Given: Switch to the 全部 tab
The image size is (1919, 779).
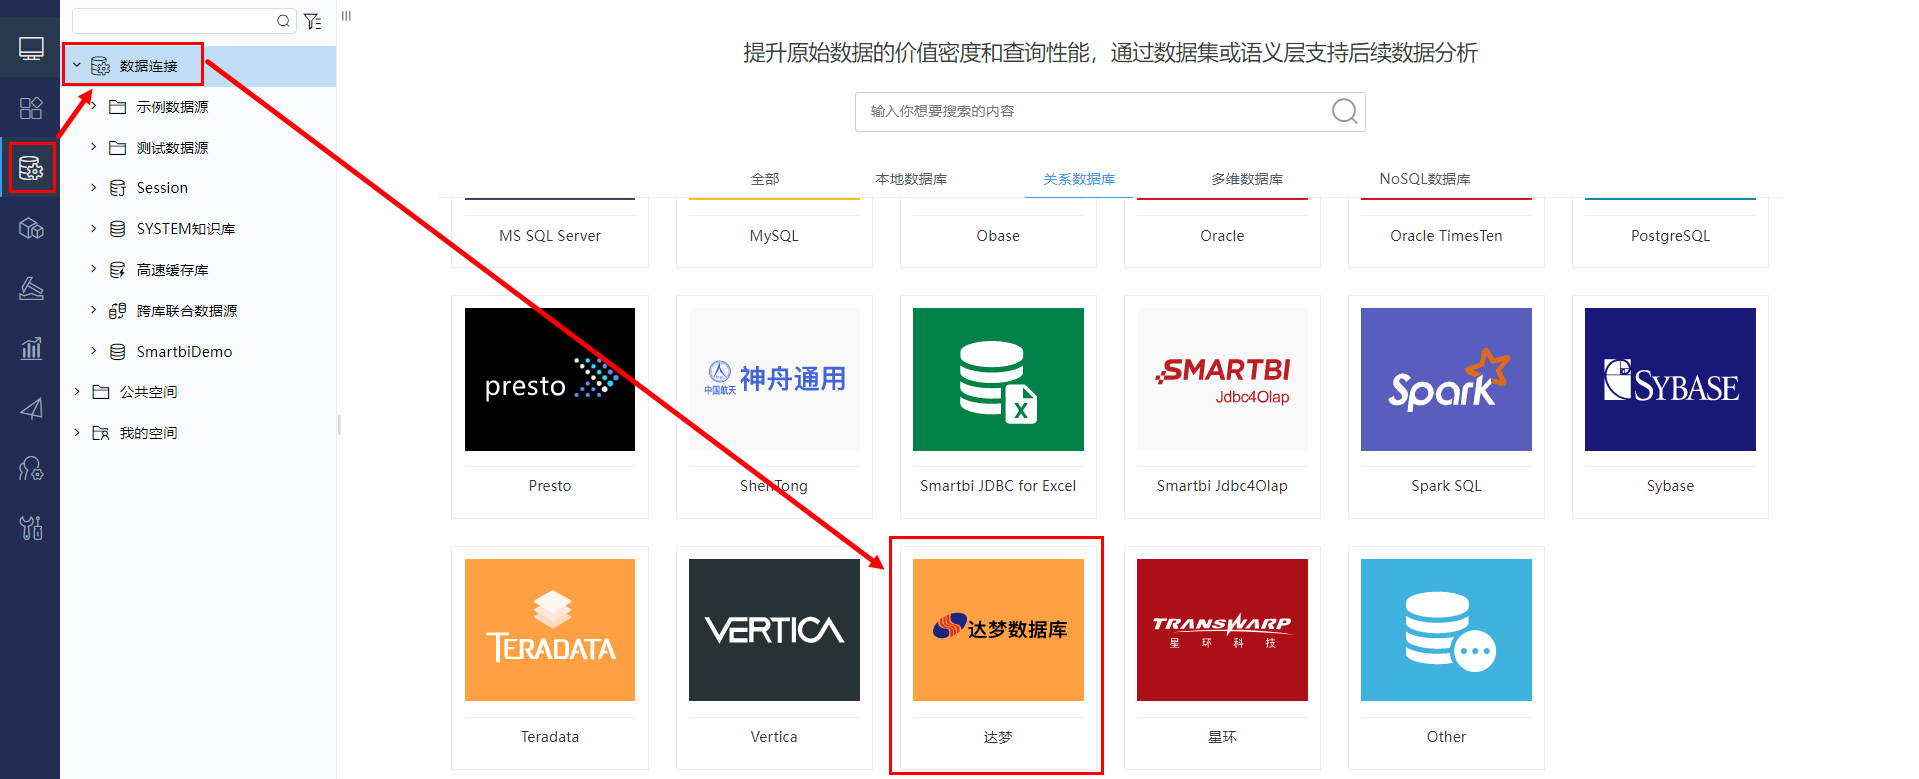Looking at the screenshot, I should click(x=765, y=179).
